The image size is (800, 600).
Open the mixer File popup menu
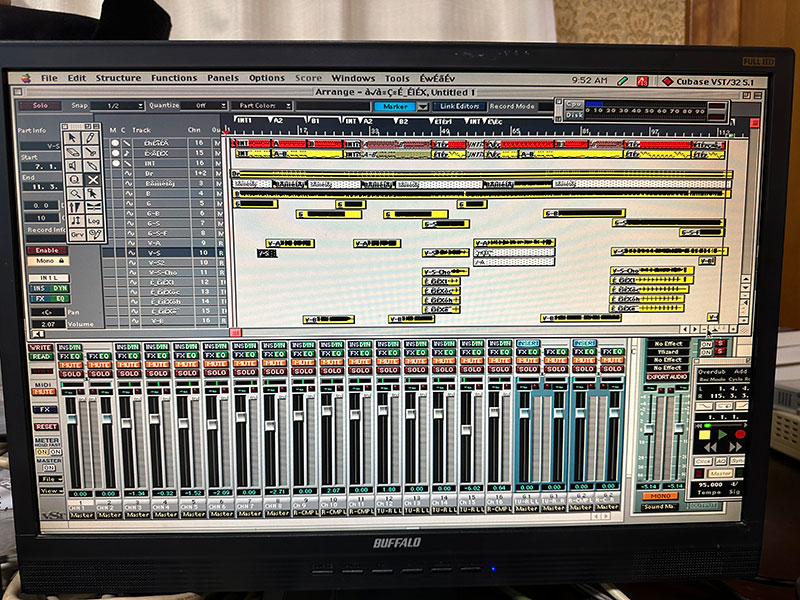tap(51, 479)
